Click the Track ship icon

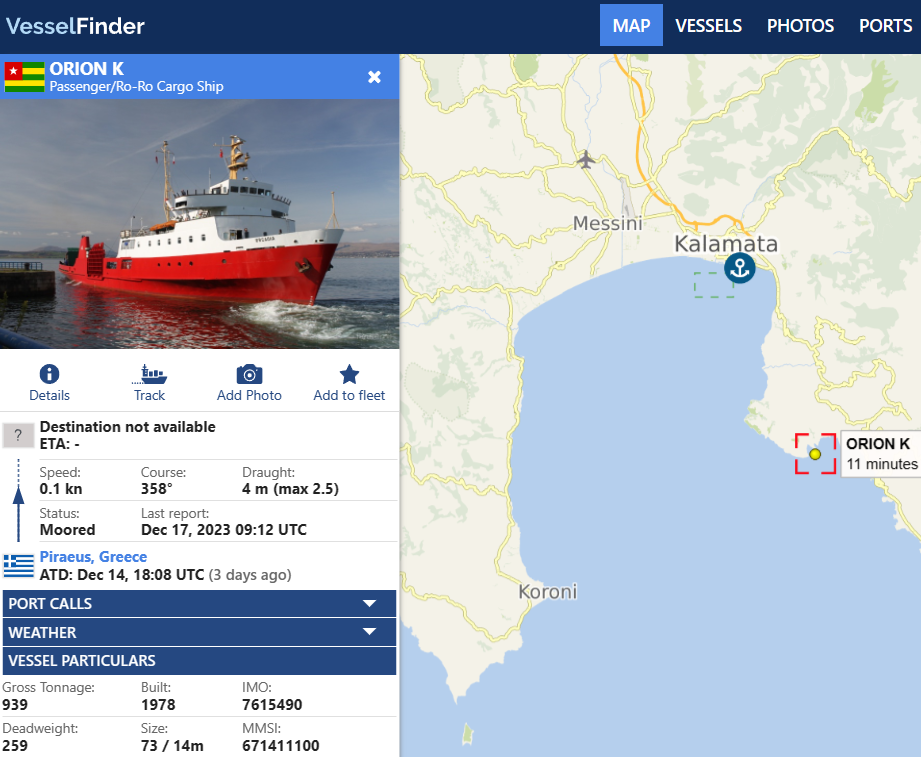coord(150,374)
